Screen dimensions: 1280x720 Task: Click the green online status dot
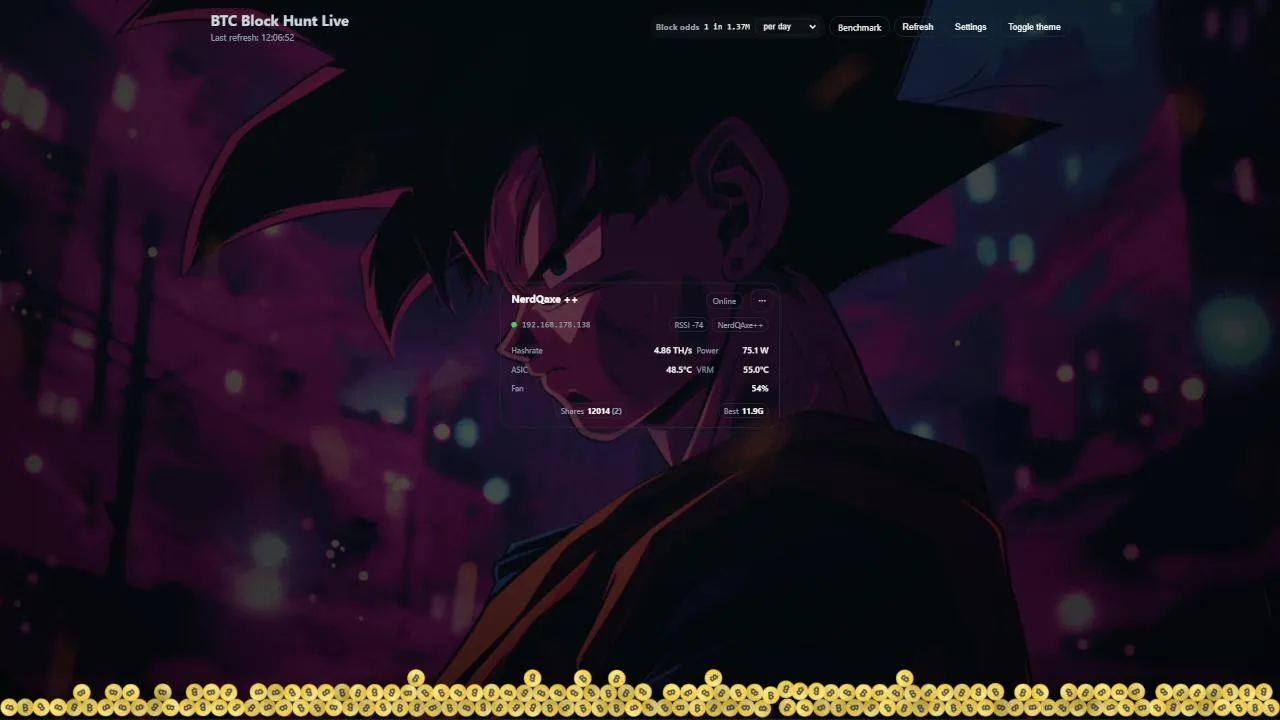514,325
